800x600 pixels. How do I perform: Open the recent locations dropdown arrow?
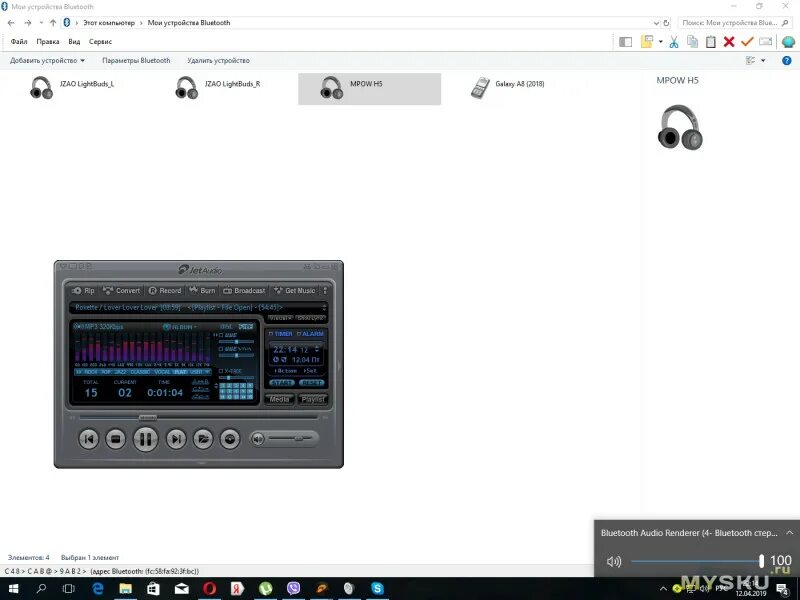(x=41, y=23)
